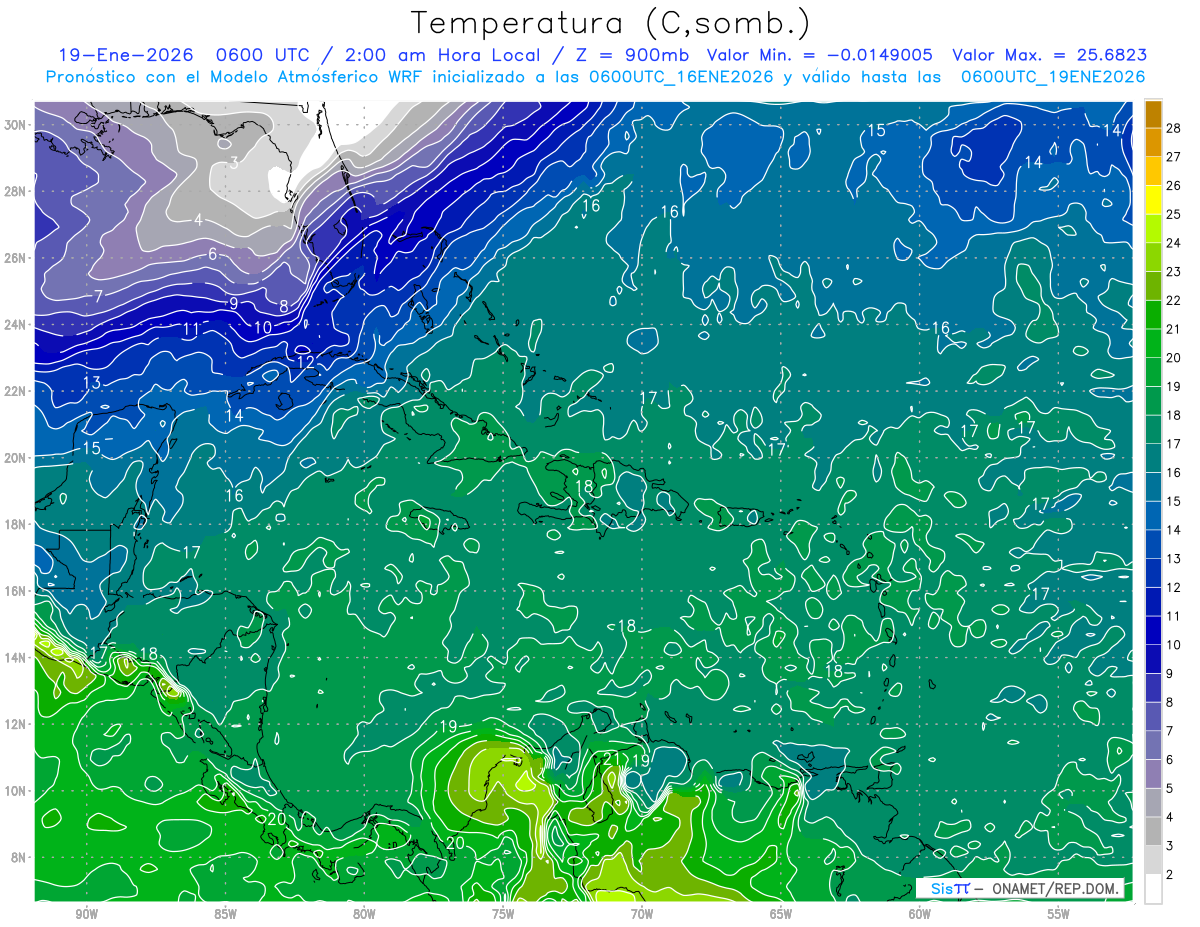Screen dimensions: 1200x927
Task: Click the '90W' longitude axis label
Action: 87,914
